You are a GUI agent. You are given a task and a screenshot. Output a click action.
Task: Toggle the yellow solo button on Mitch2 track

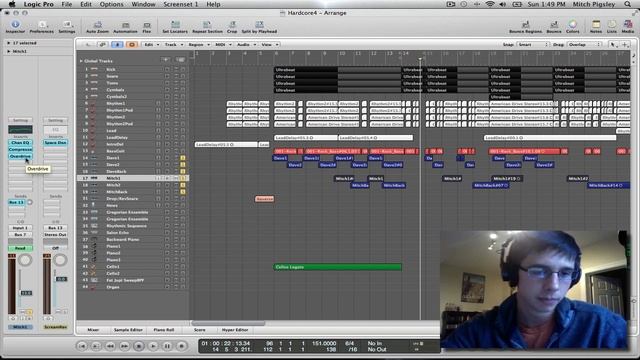pyautogui.click(x=183, y=185)
